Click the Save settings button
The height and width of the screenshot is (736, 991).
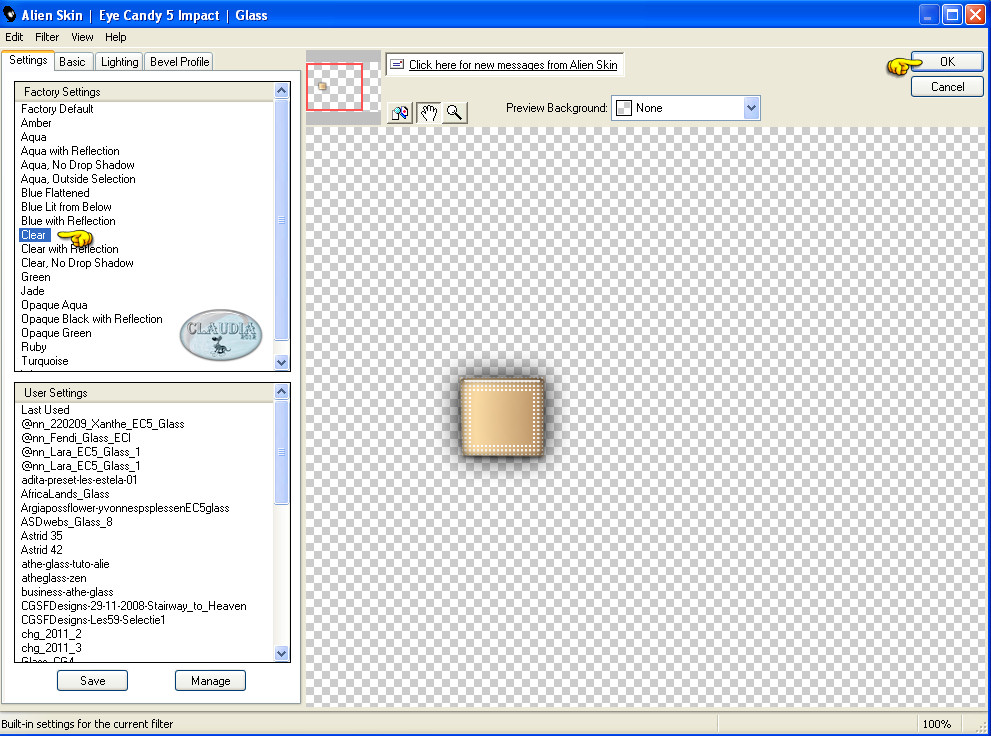click(92, 681)
